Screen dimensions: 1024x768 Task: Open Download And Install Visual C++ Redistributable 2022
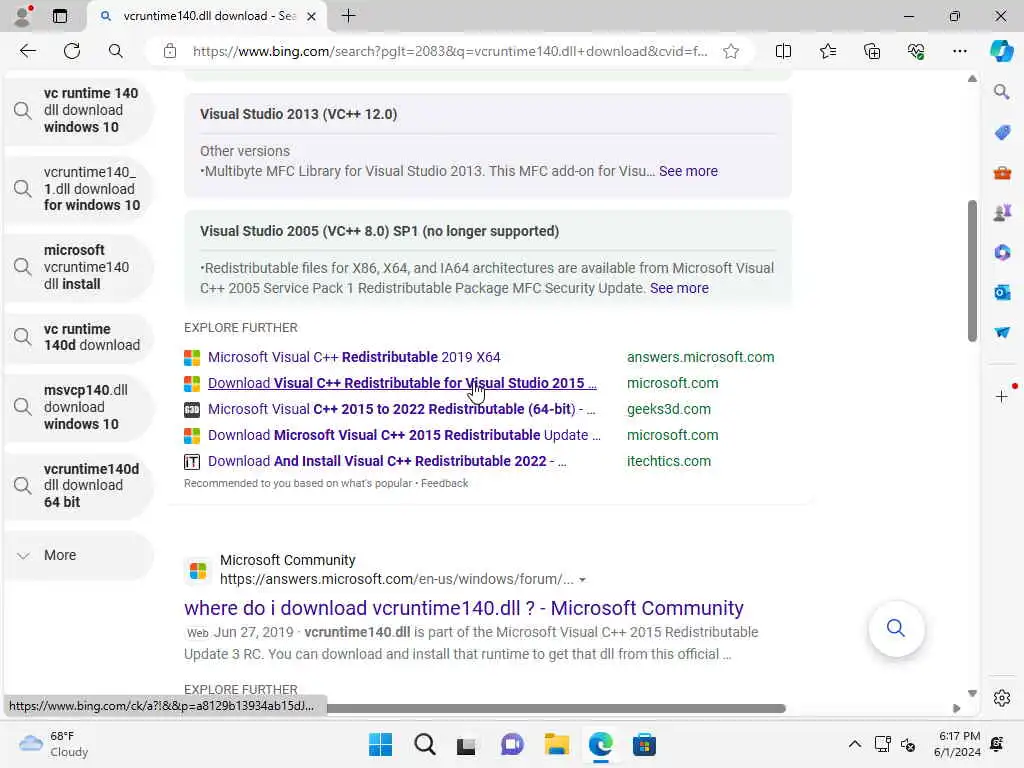coord(387,461)
